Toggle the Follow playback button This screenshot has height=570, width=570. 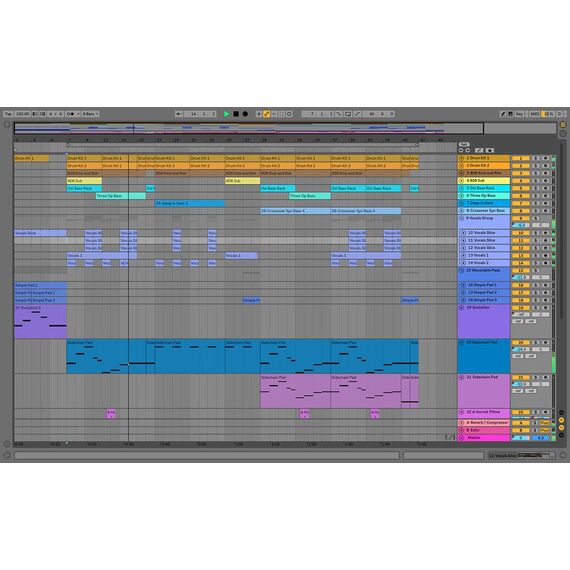click(x=178, y=114)
